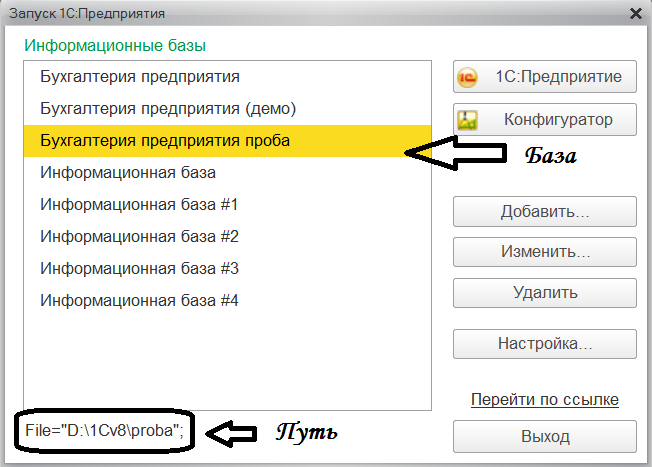Select Информационная база #2
The height and width of the screenshot is (467, 652).
(227, 237)
